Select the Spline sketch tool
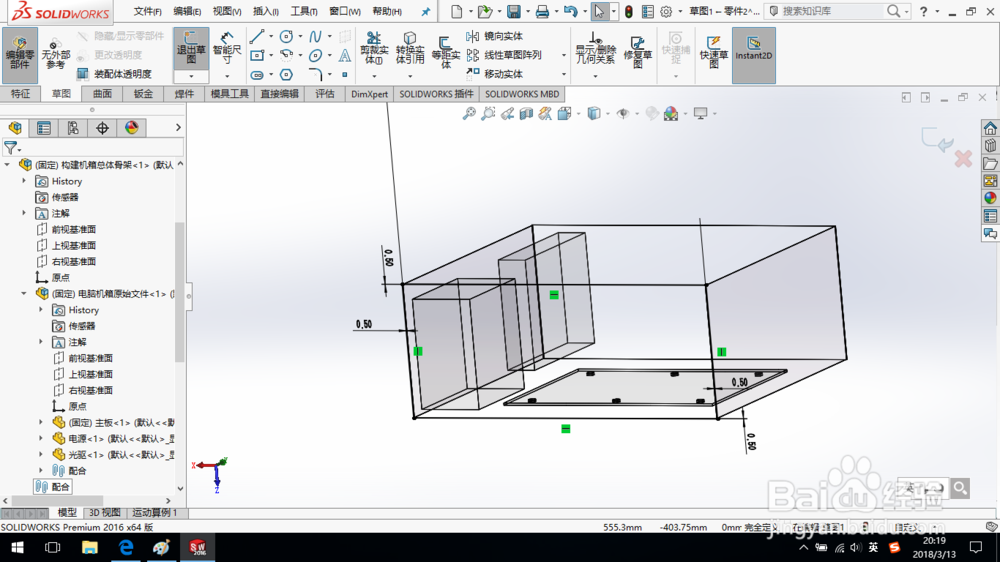Screen dimensions: 1000x562 click(x=315, y=36)
